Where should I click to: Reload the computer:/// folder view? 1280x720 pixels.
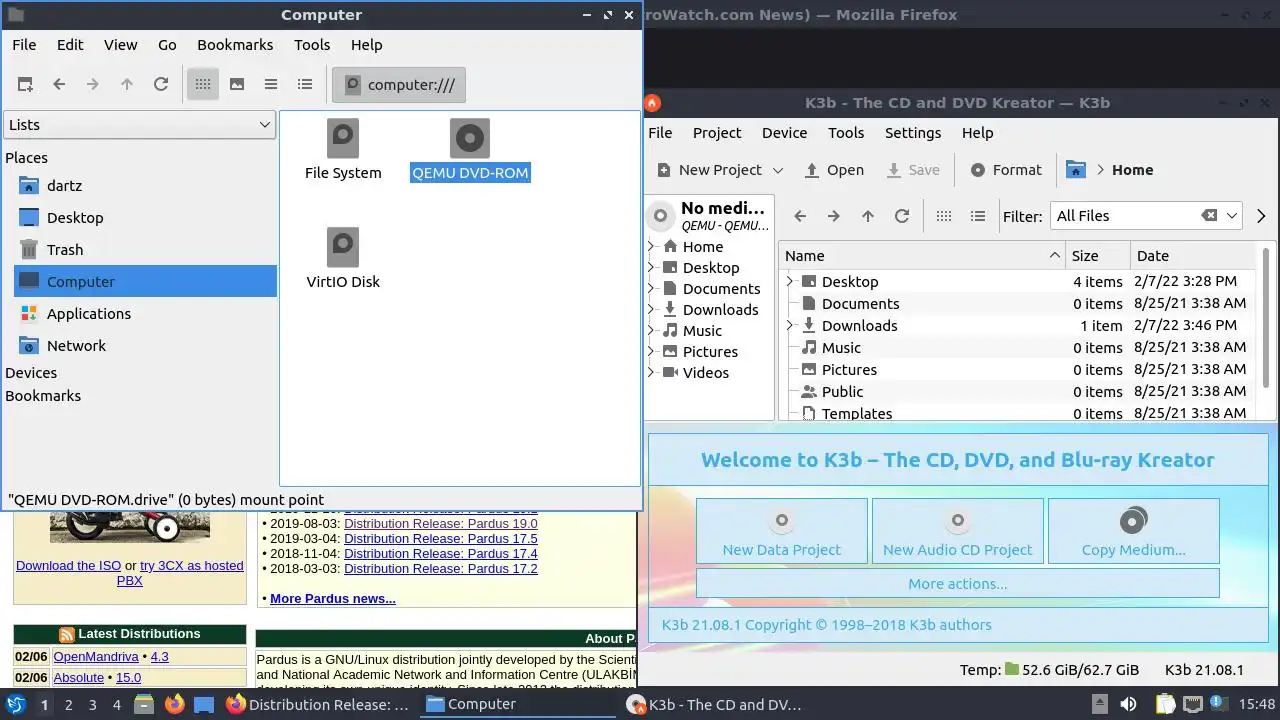point(161,85)
